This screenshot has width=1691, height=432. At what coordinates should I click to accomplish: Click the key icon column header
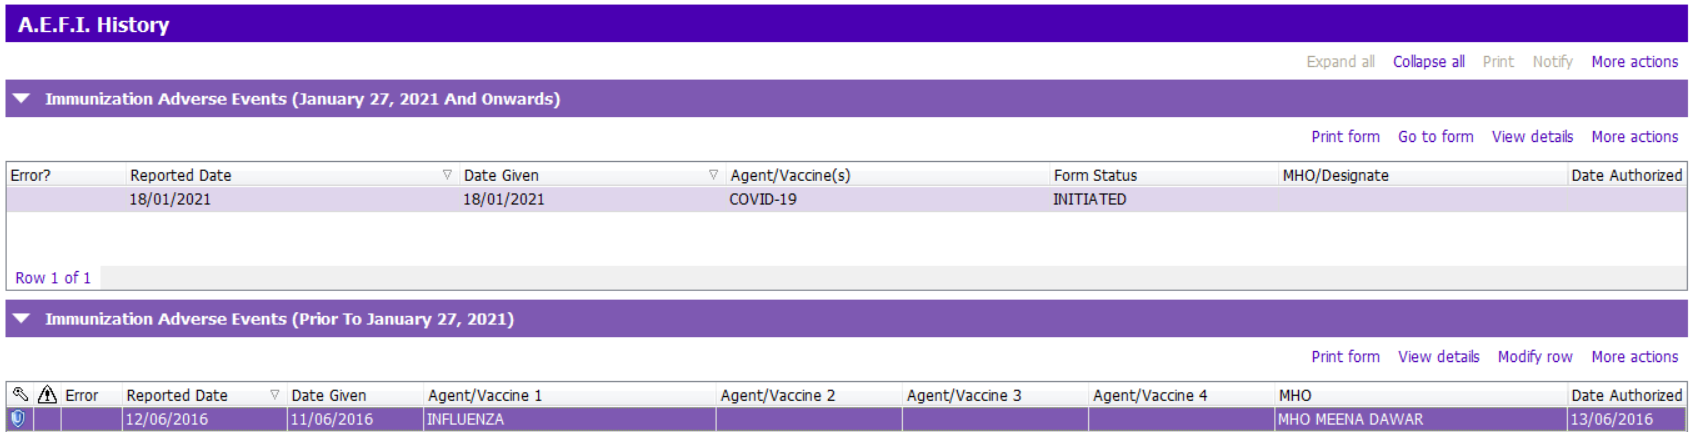(20, 395)
